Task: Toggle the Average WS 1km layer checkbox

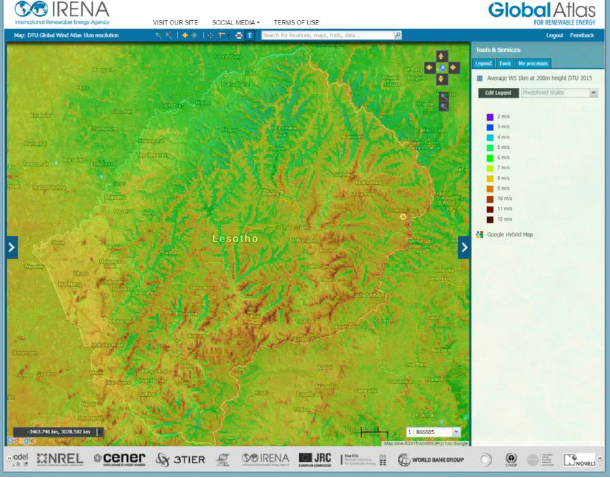Action: pyautogui.click(x=479, y=77)
